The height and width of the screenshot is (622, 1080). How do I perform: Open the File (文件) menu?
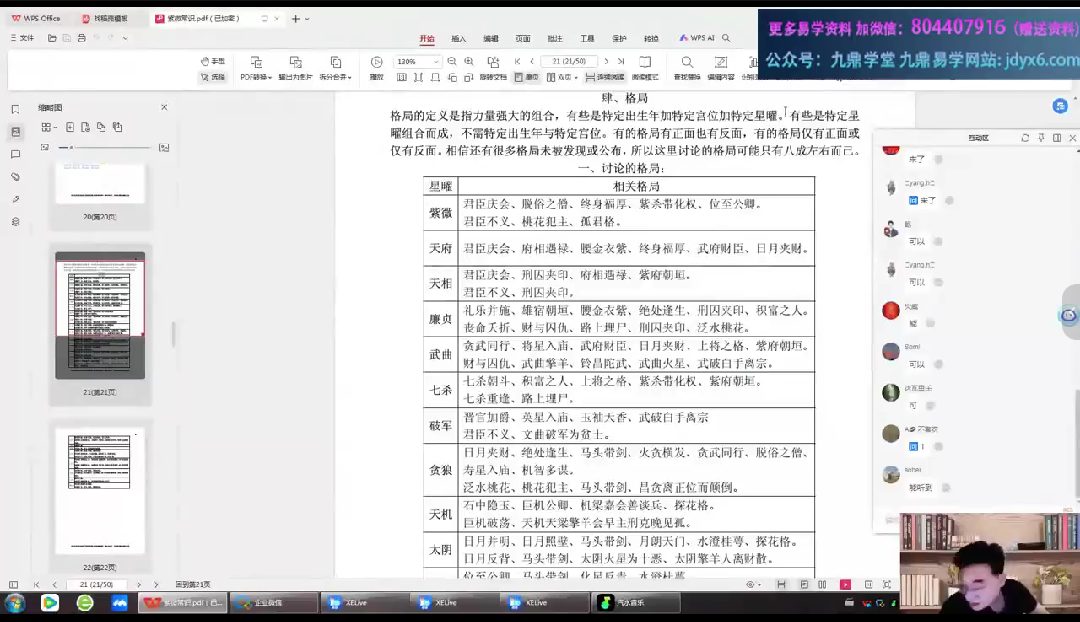[22, 38]
